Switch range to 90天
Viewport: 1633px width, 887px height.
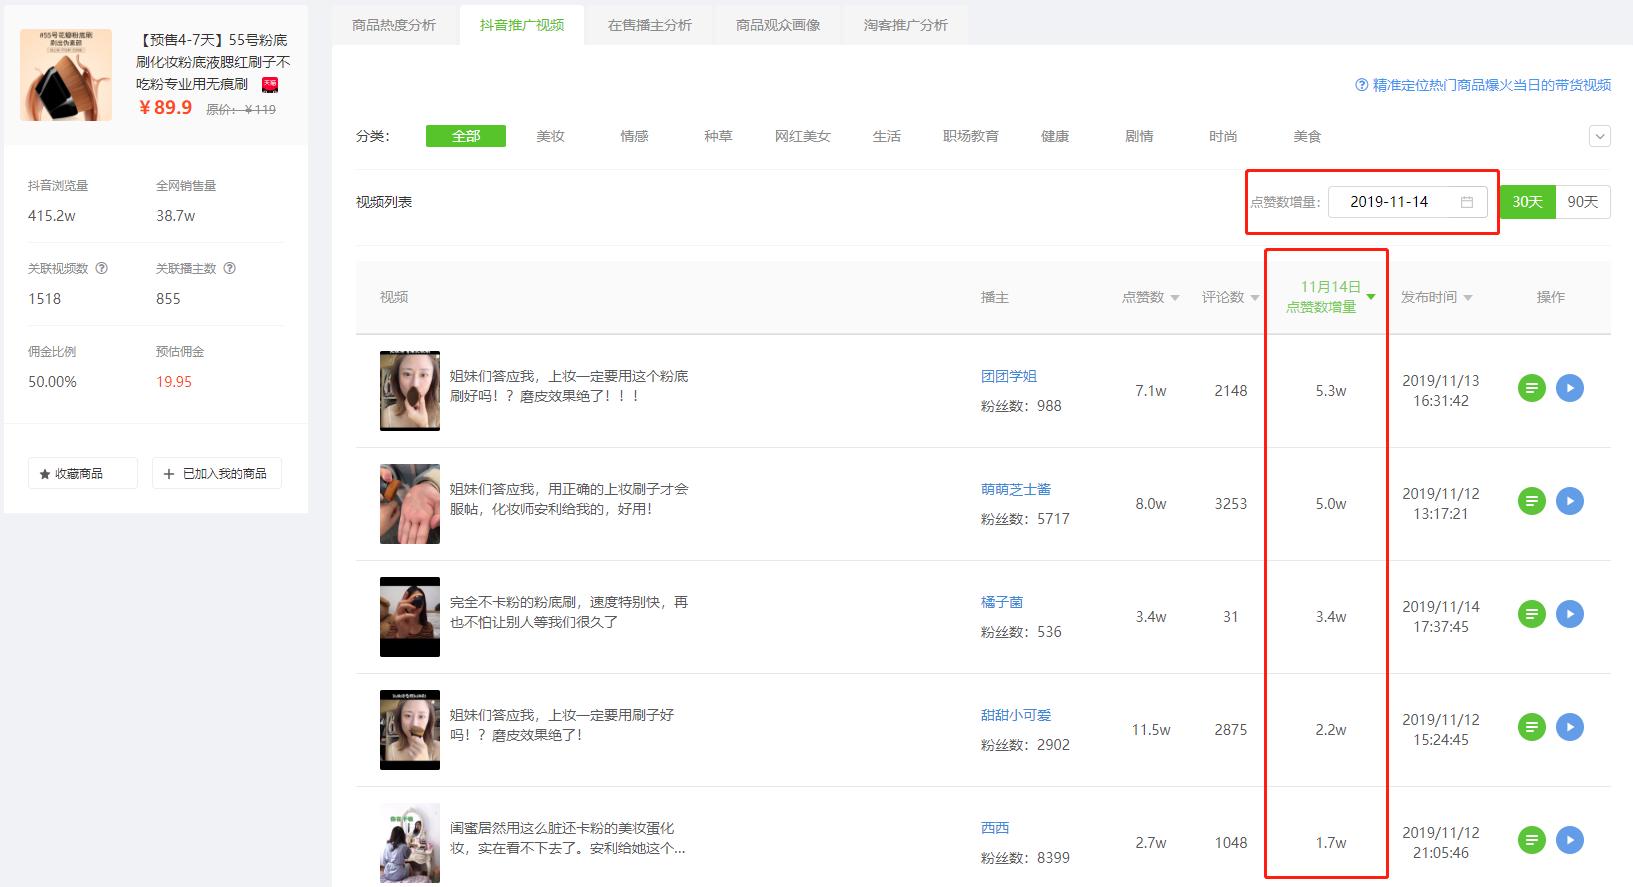click(x=1582, y=202)
